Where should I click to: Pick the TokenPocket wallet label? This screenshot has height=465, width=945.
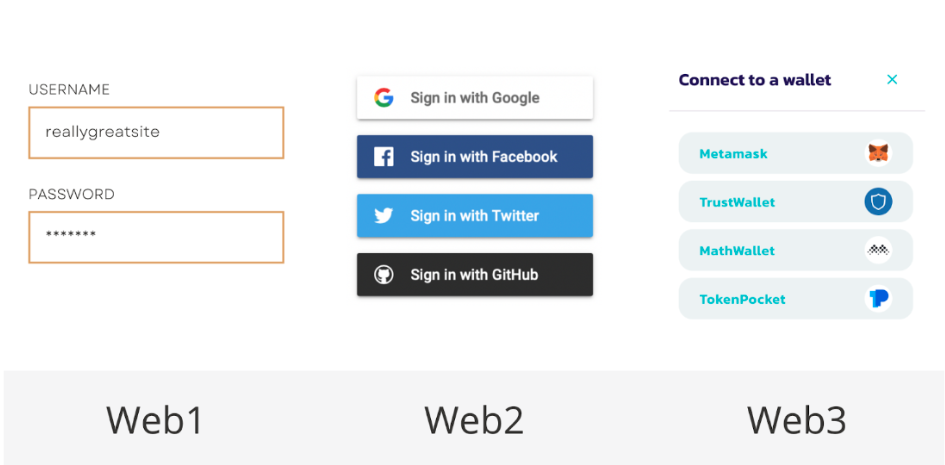[742, 299]
